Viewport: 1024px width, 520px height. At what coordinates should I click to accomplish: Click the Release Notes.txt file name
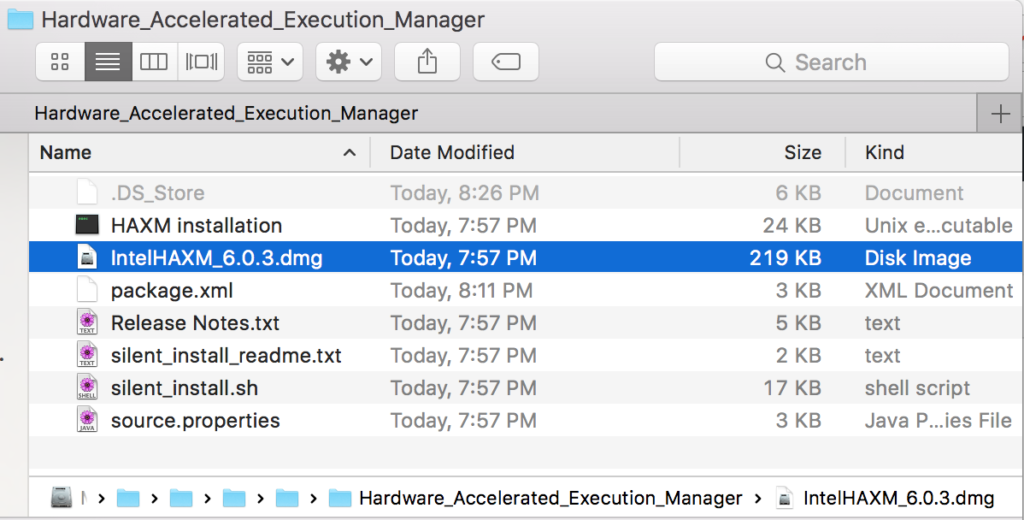[195, 323]
